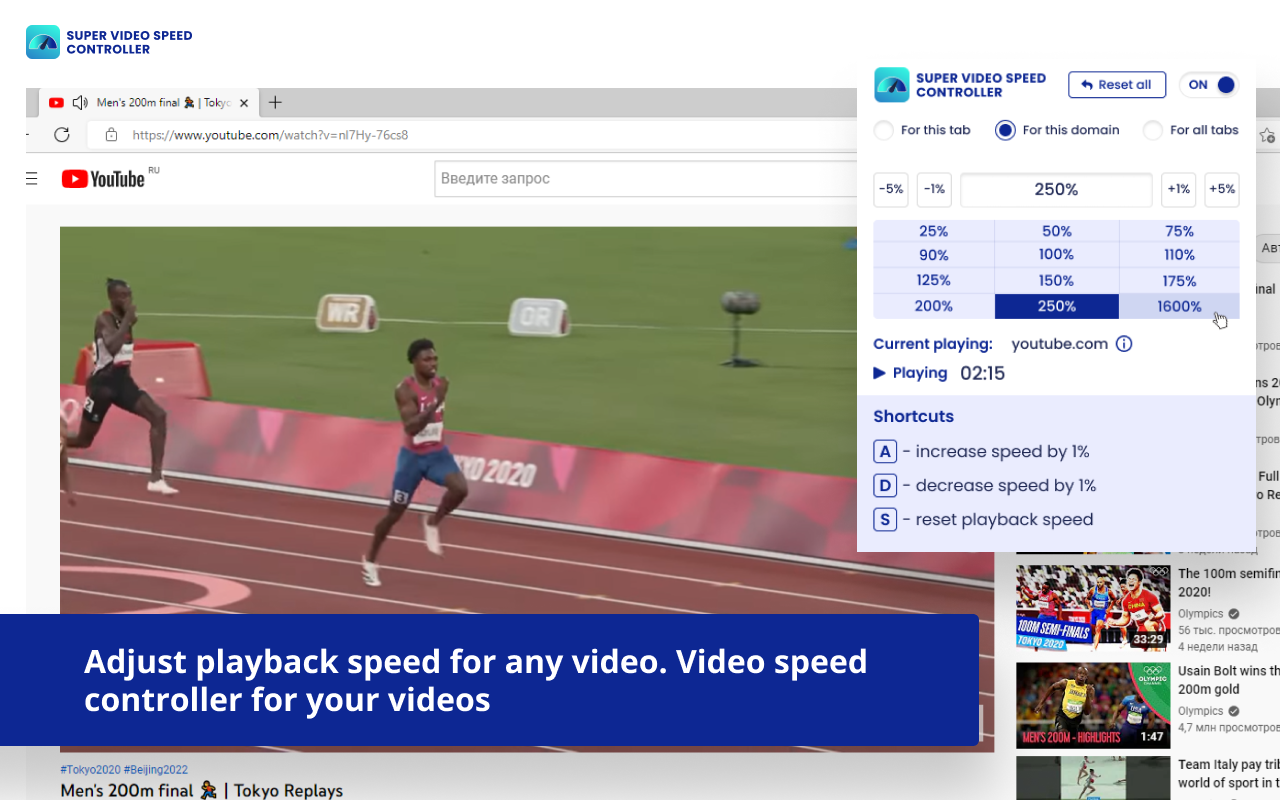This screenshot has height=800, width=1280.
Task: Add the page to bookmarks via star icon
Action: [x=1268, y=134]
